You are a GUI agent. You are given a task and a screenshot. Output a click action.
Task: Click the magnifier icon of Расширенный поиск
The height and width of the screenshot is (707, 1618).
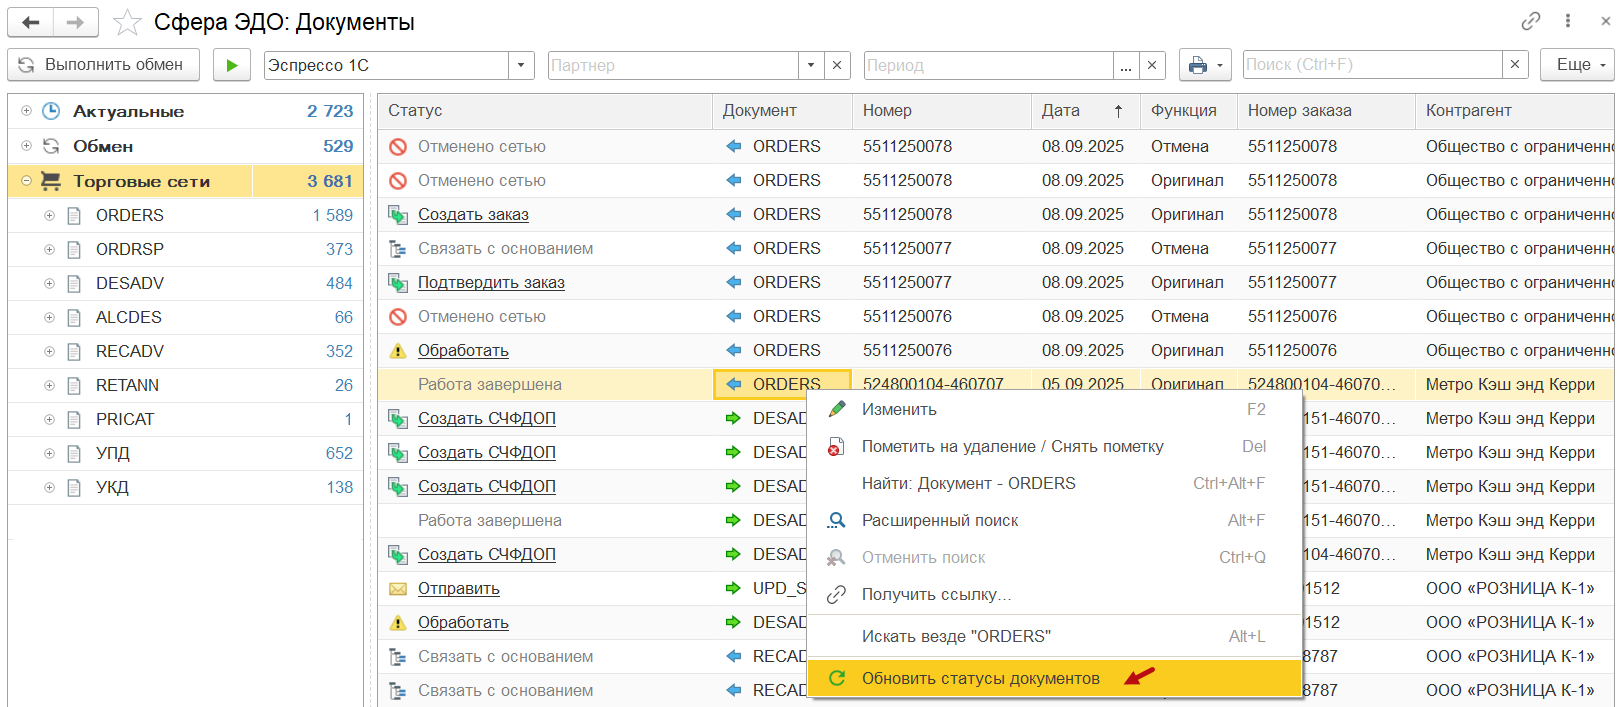pos(836,521)
